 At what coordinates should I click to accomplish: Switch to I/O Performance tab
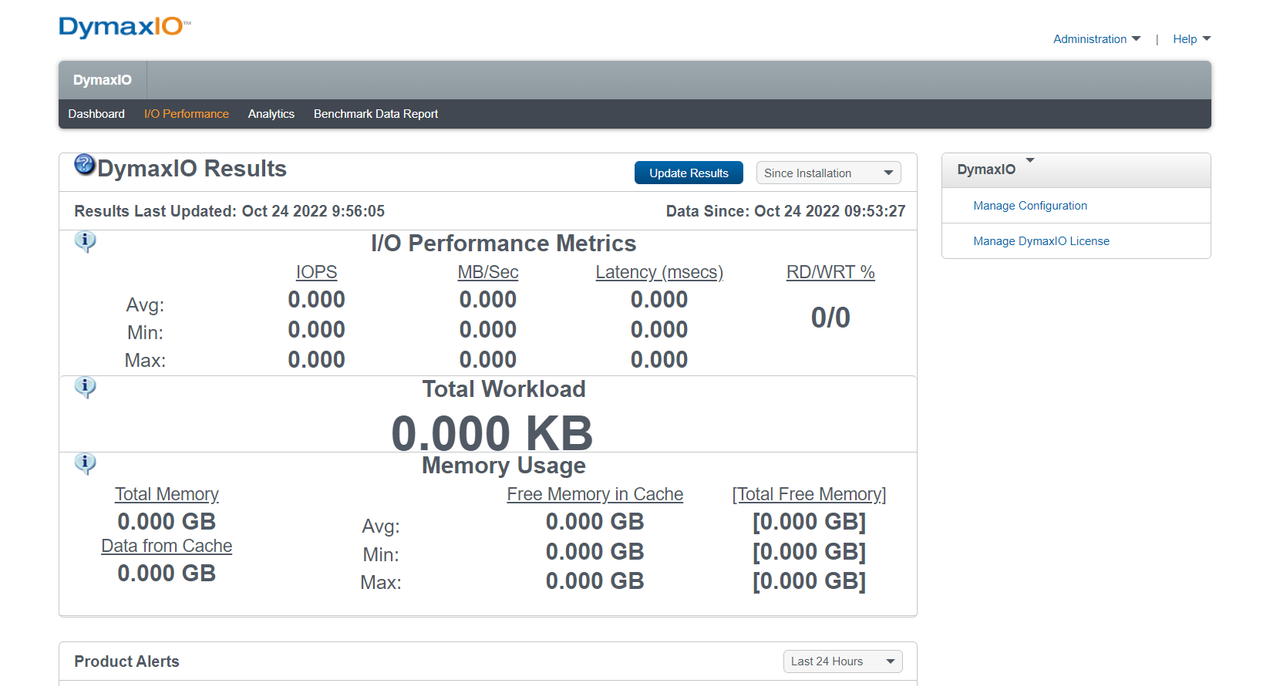186,114
